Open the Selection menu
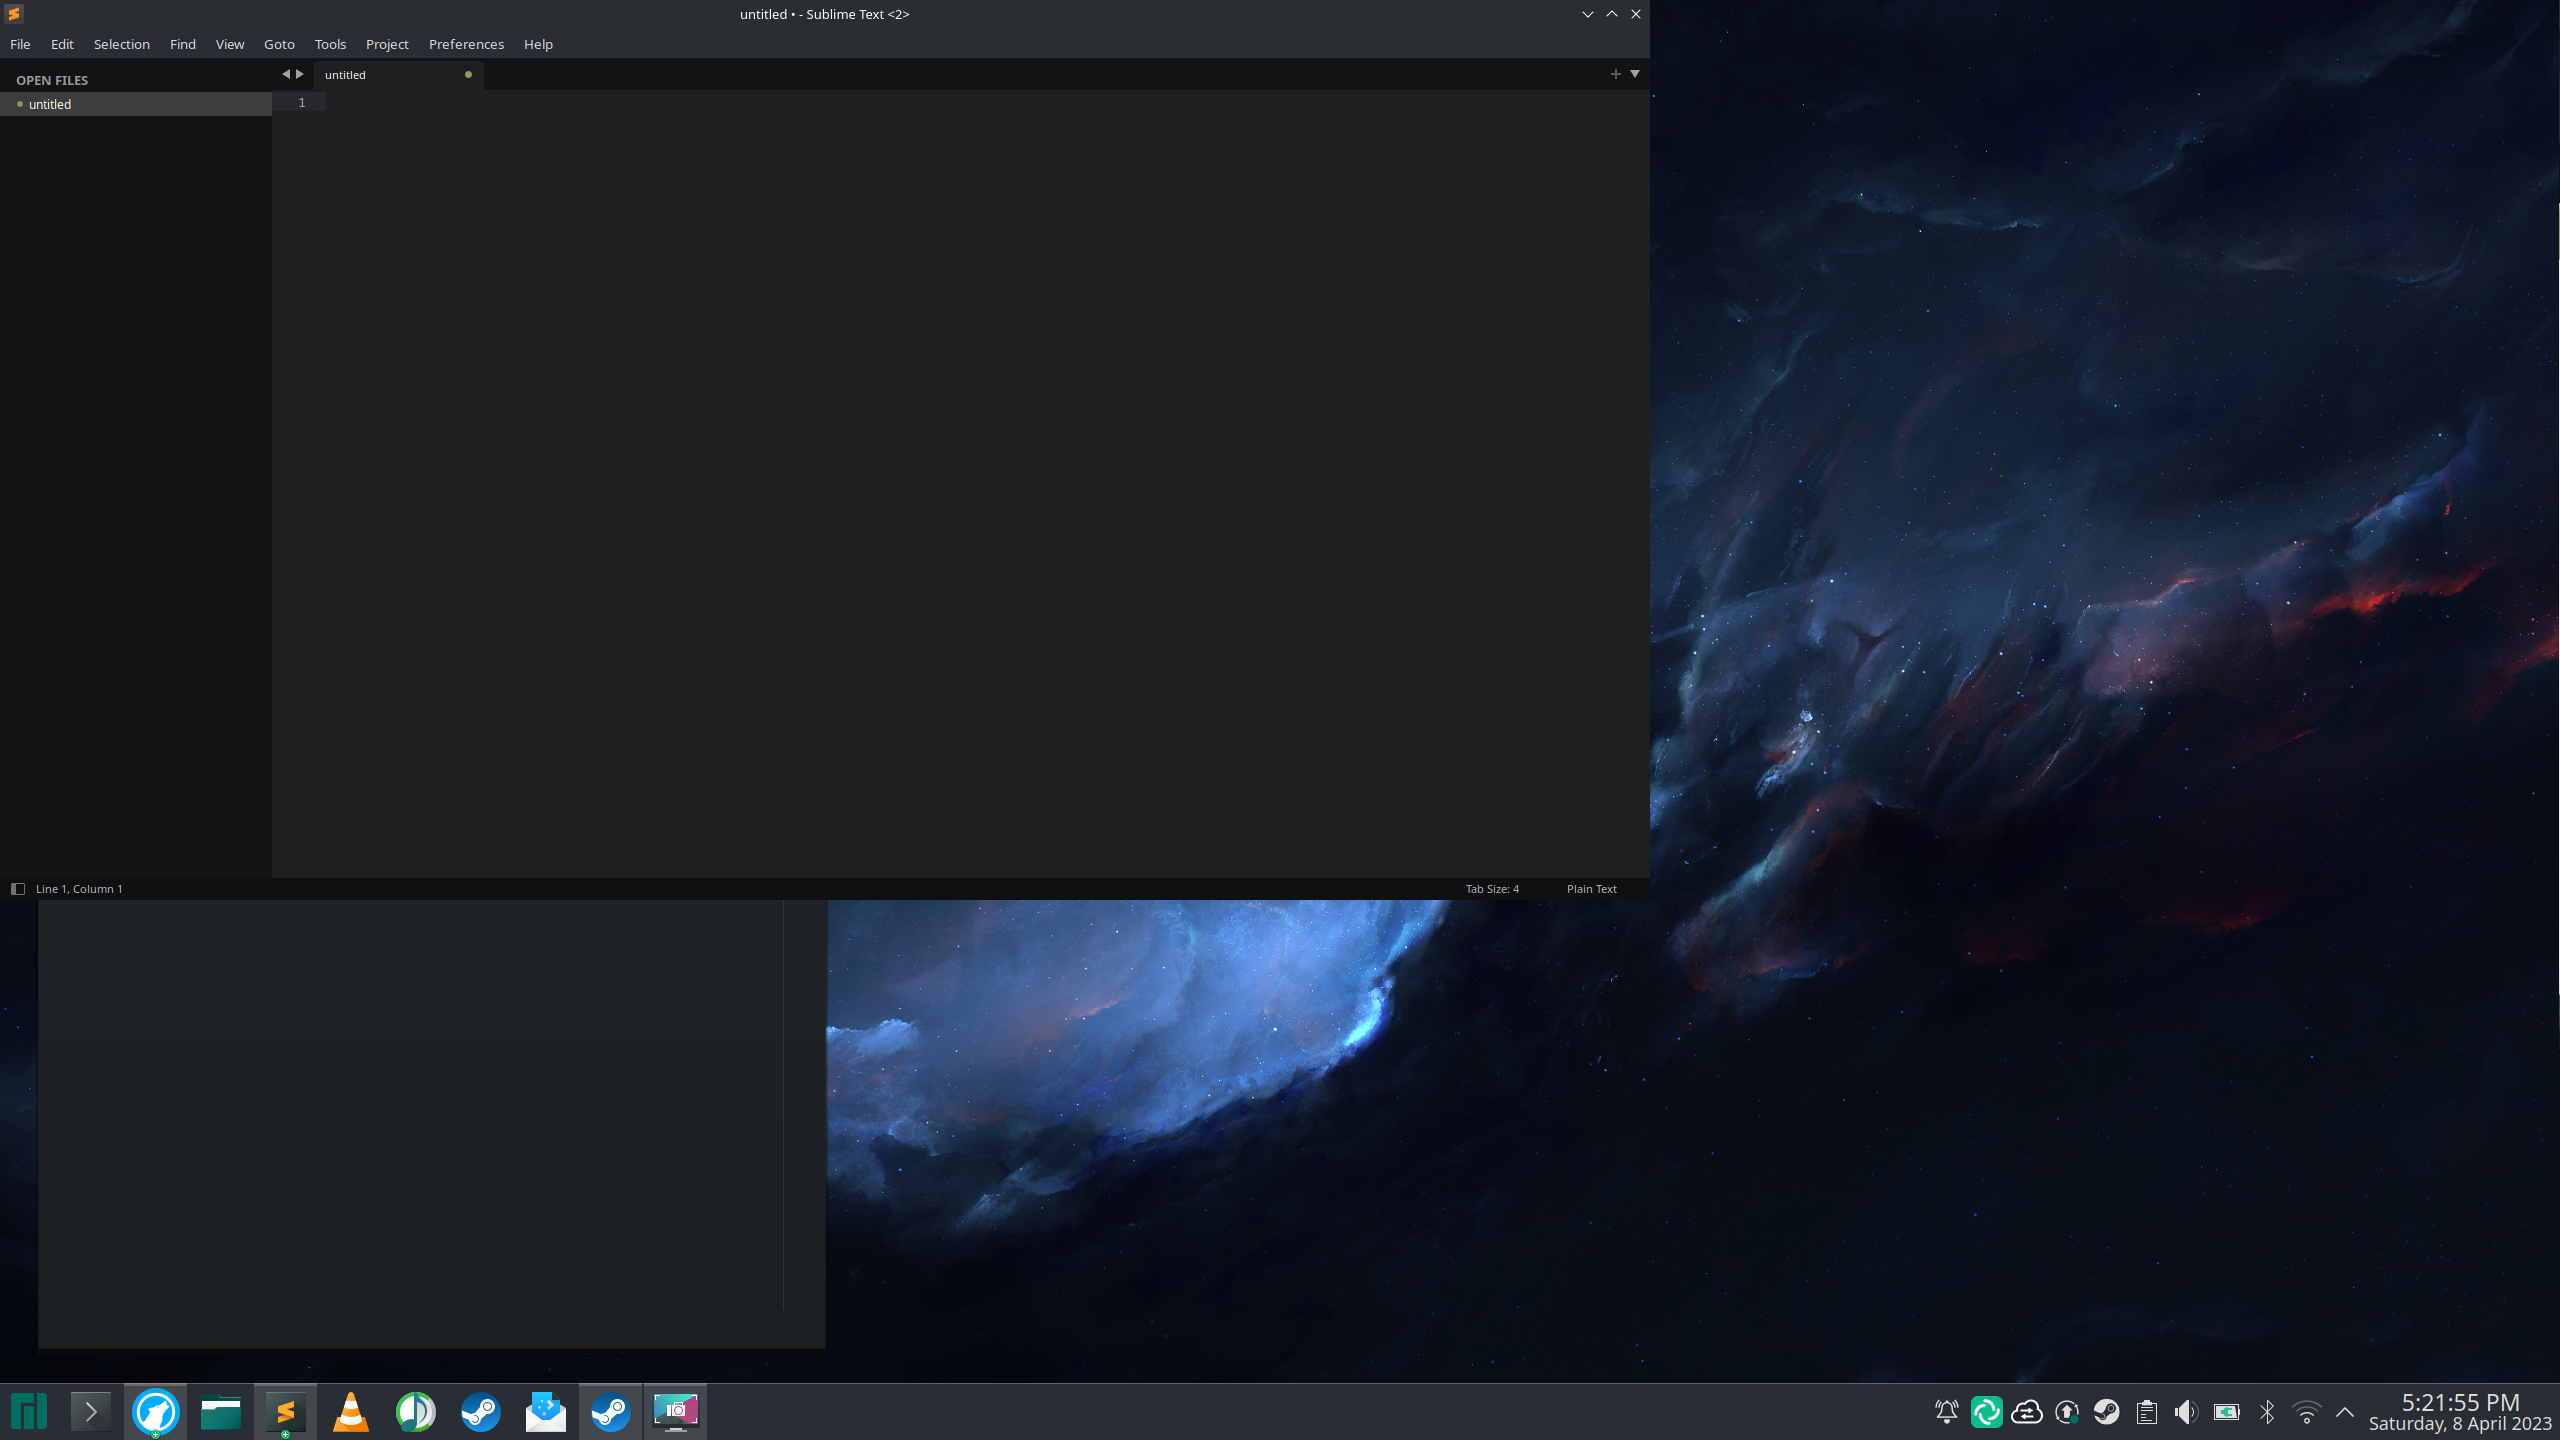This screenshot has width=2560, height=1440. click(122, 44)
